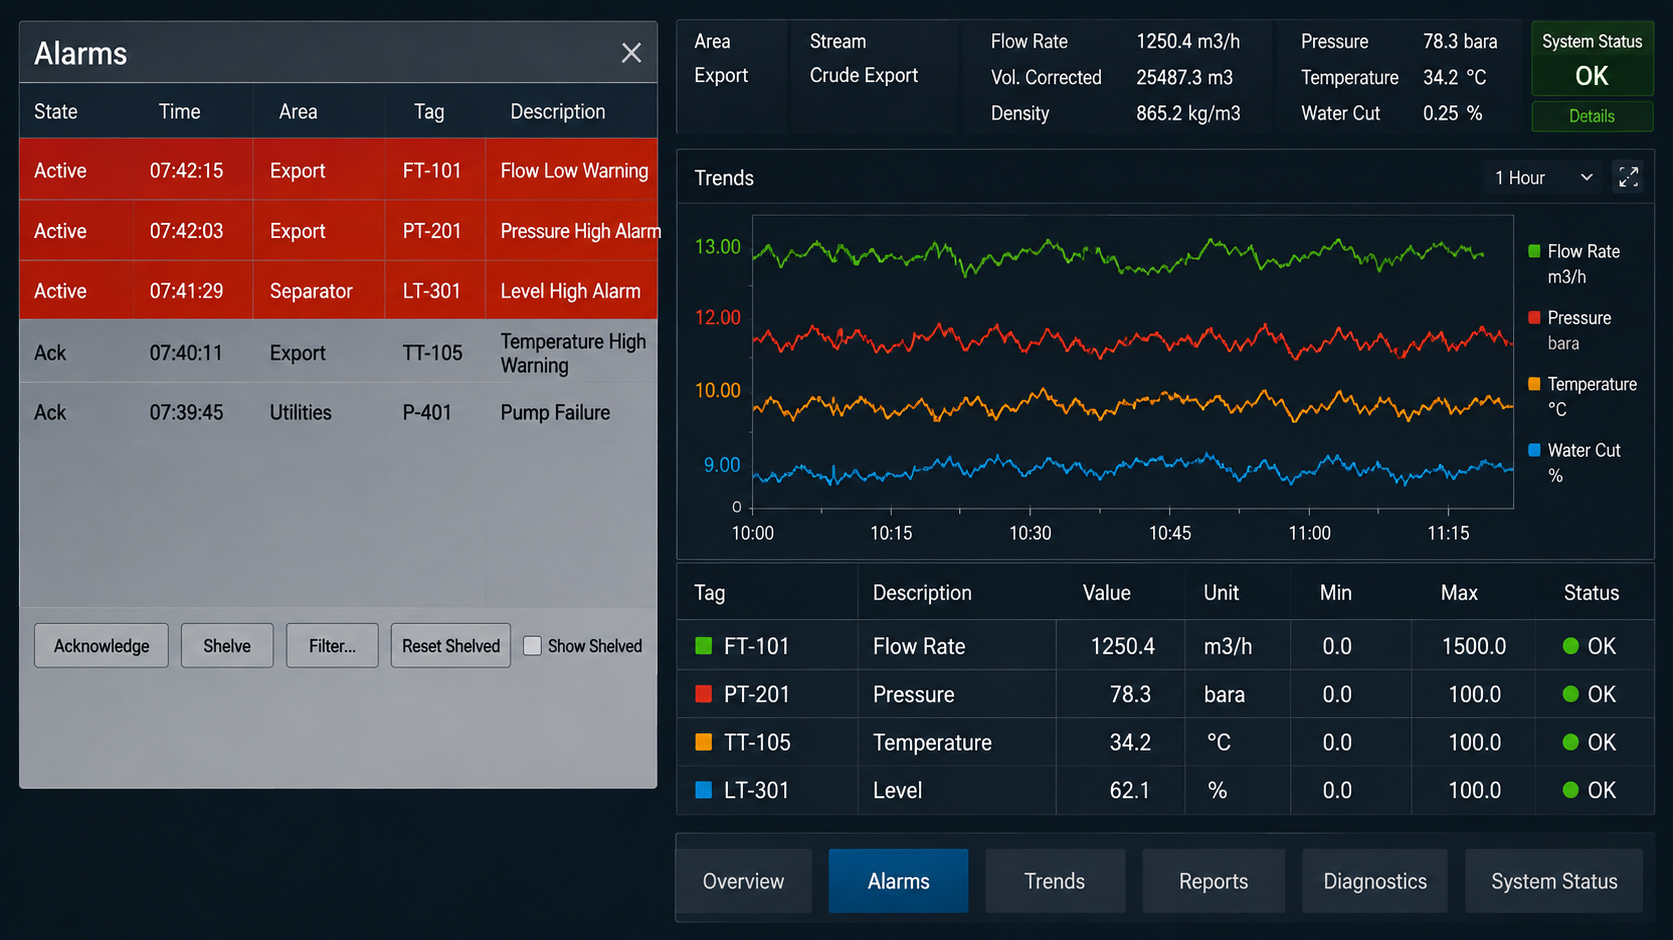Click the Pressure legend marker
Image resolution: width=1673 pixels, height=940 pixels.
pyautogui.click(x=1534, y=318)
